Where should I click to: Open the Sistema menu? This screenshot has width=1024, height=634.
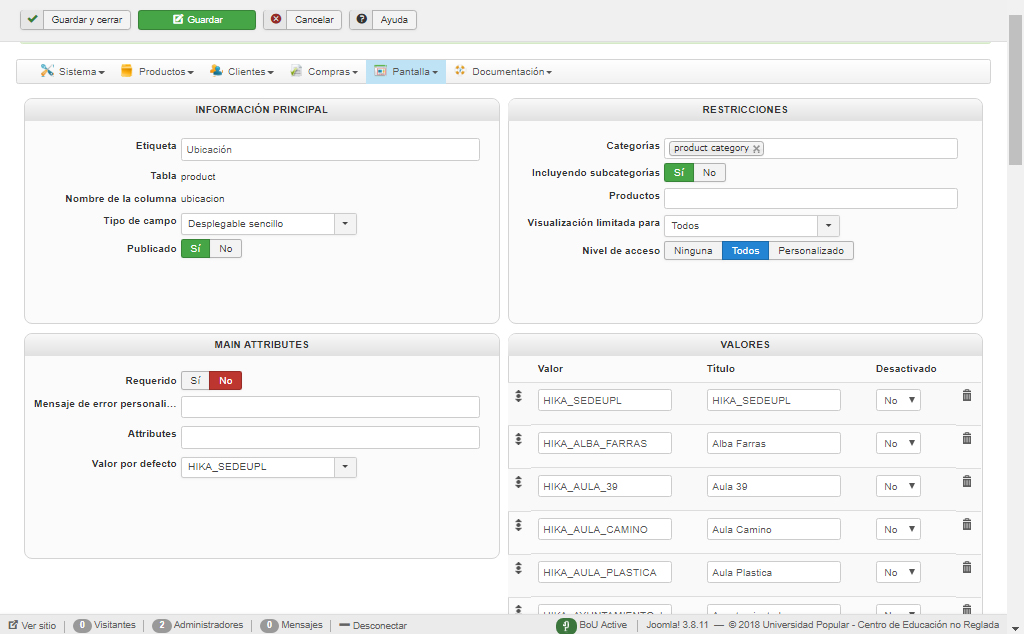72,71
